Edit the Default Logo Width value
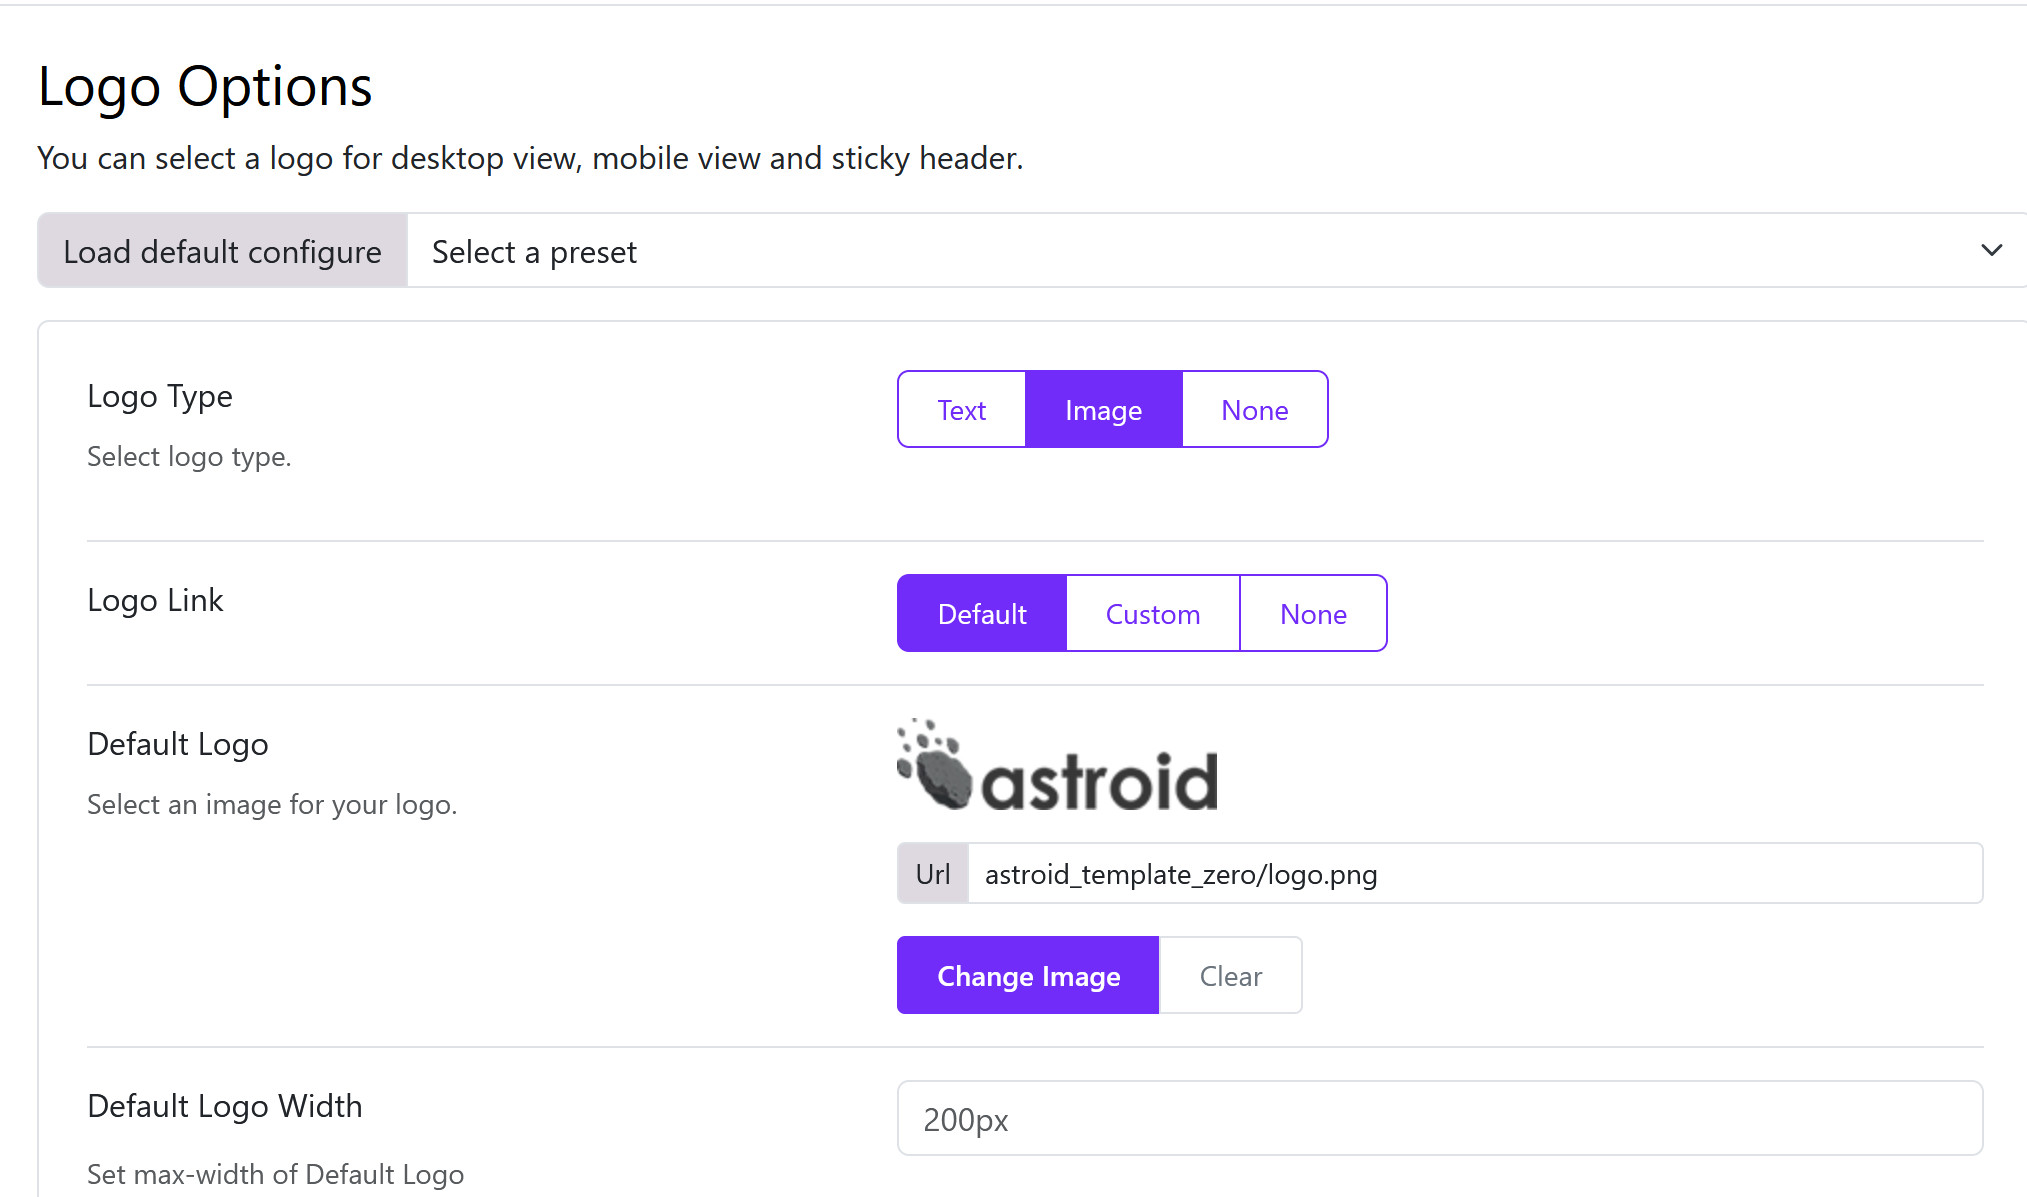Viewport: 2027px width, 1197px height. tap(1438, 1118)
